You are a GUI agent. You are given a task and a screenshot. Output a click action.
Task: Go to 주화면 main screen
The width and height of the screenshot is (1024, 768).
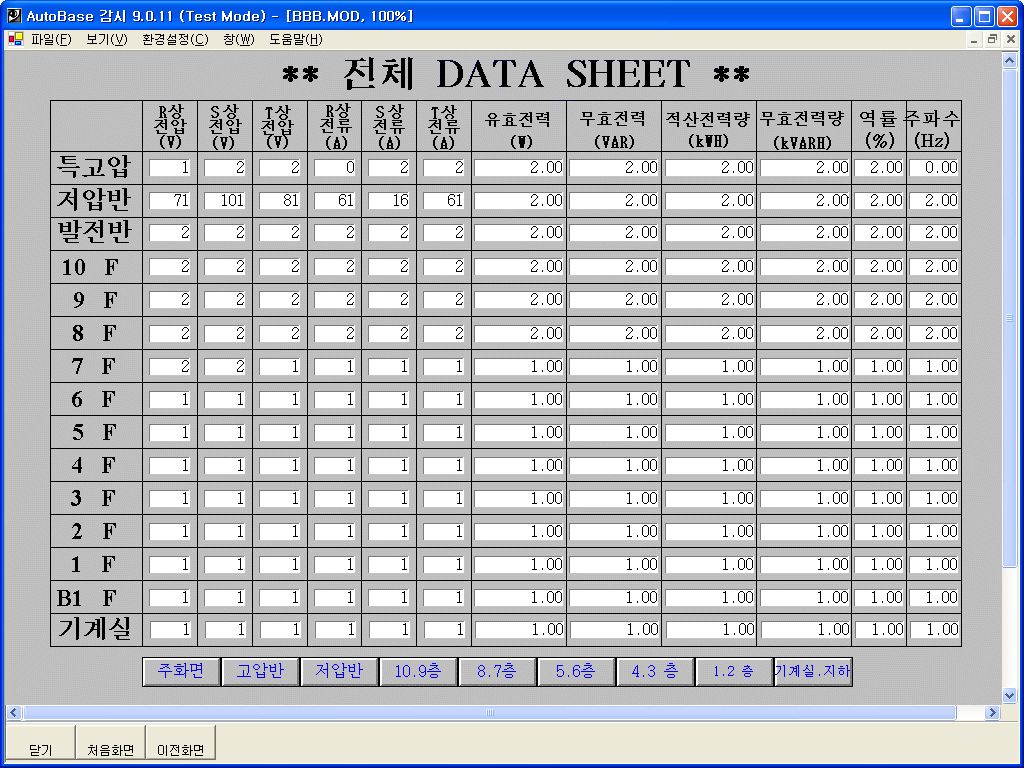point(180,671)
